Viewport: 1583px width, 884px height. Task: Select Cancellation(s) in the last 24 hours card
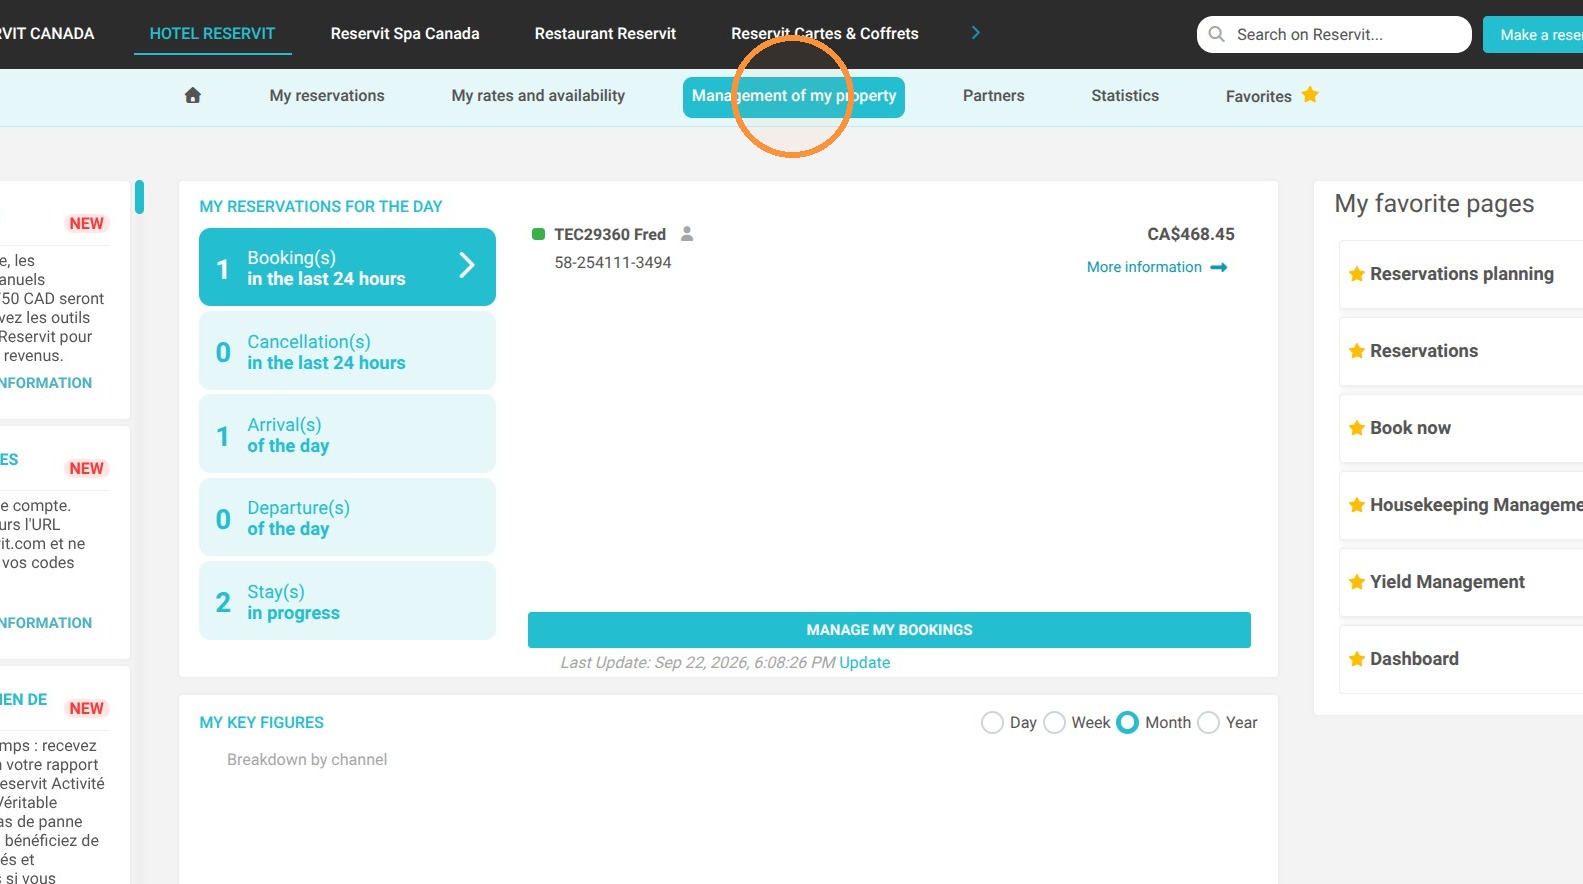pyautogui.click(x=347, y=351)
